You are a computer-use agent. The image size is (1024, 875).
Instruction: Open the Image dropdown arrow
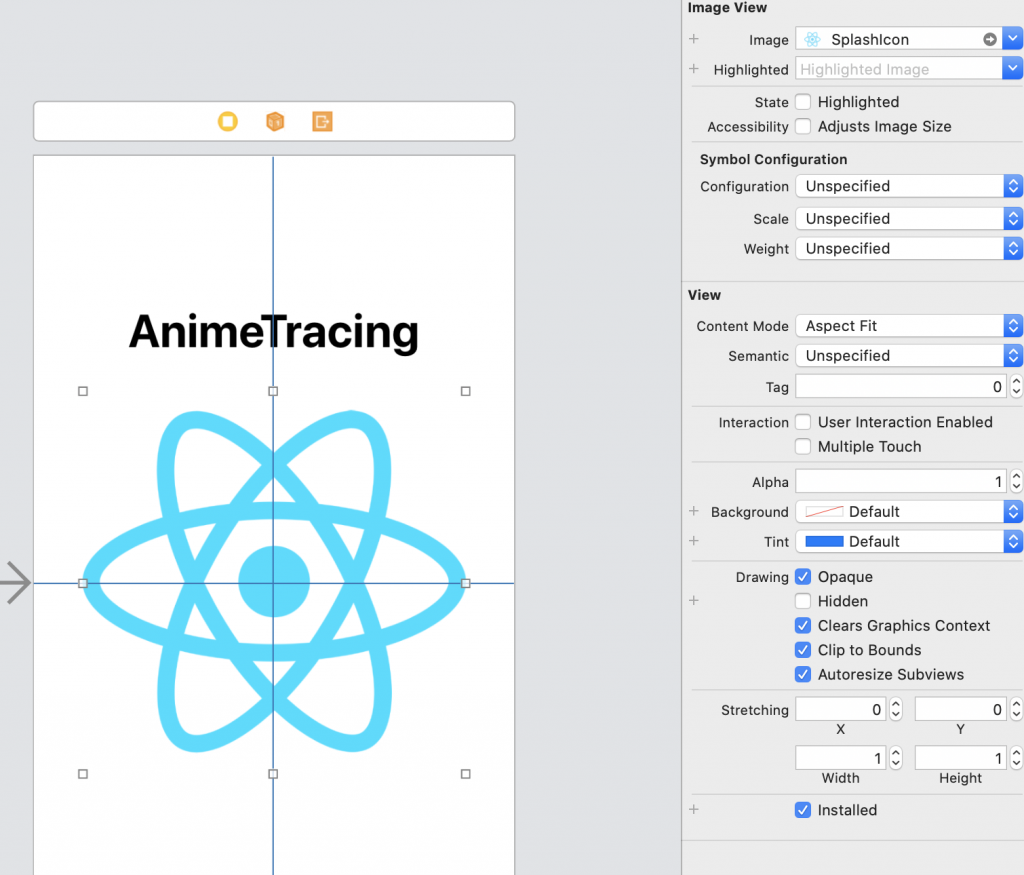tap(1013, 39)
